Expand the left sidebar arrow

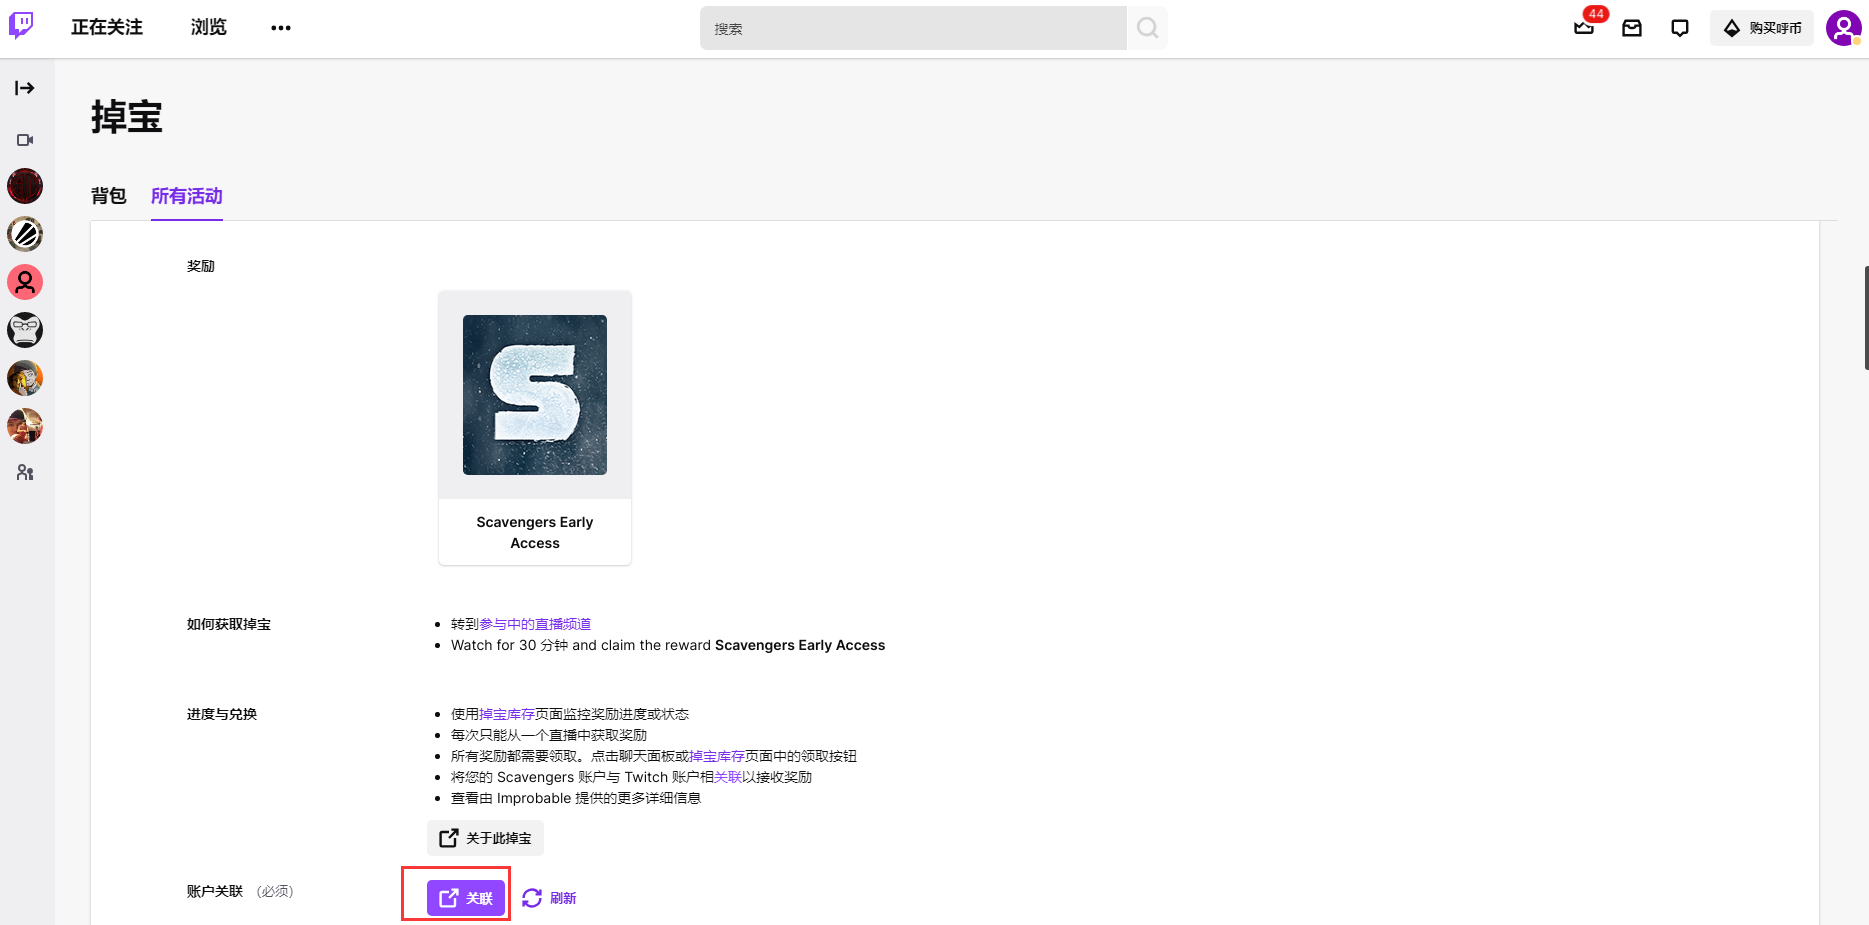[x=25, y=88]
